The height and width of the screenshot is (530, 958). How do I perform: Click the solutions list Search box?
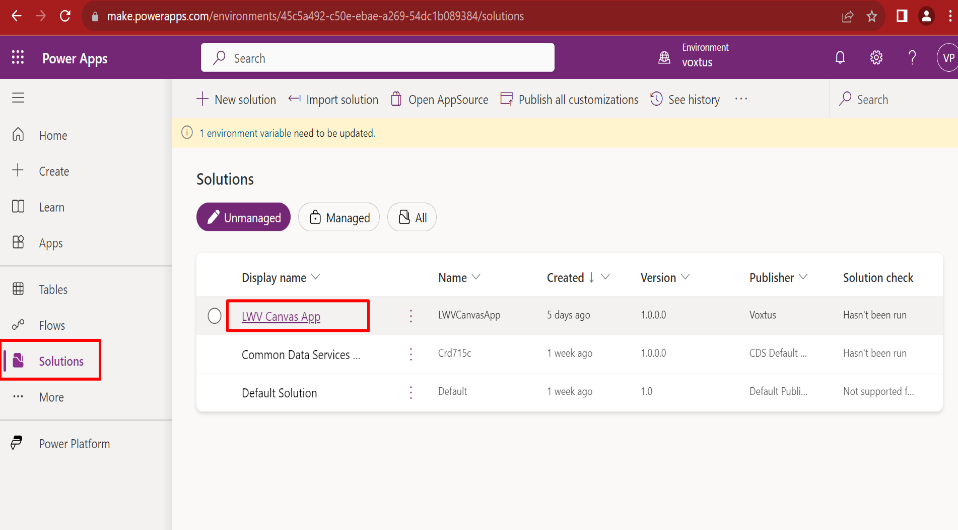894,99
